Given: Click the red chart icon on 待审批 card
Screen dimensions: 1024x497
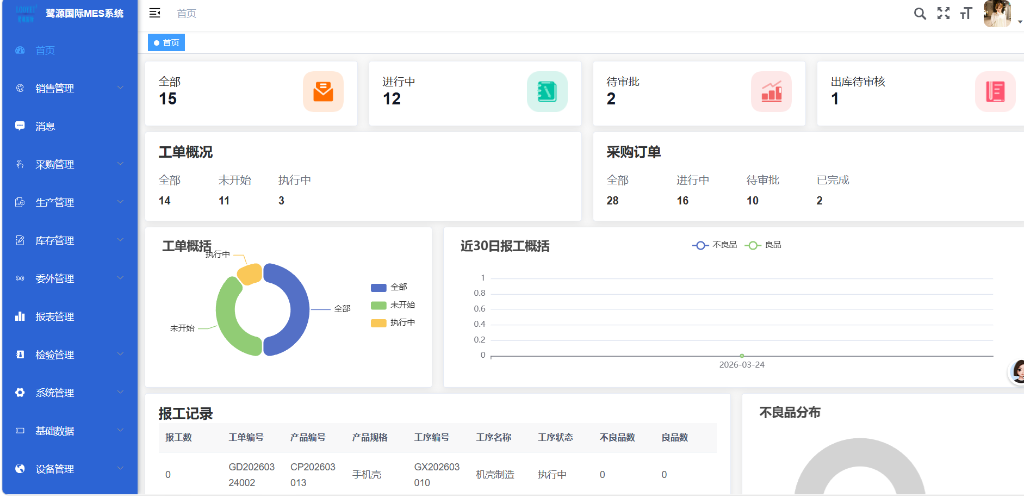Looking at the screenshot, I should [771, 91].
